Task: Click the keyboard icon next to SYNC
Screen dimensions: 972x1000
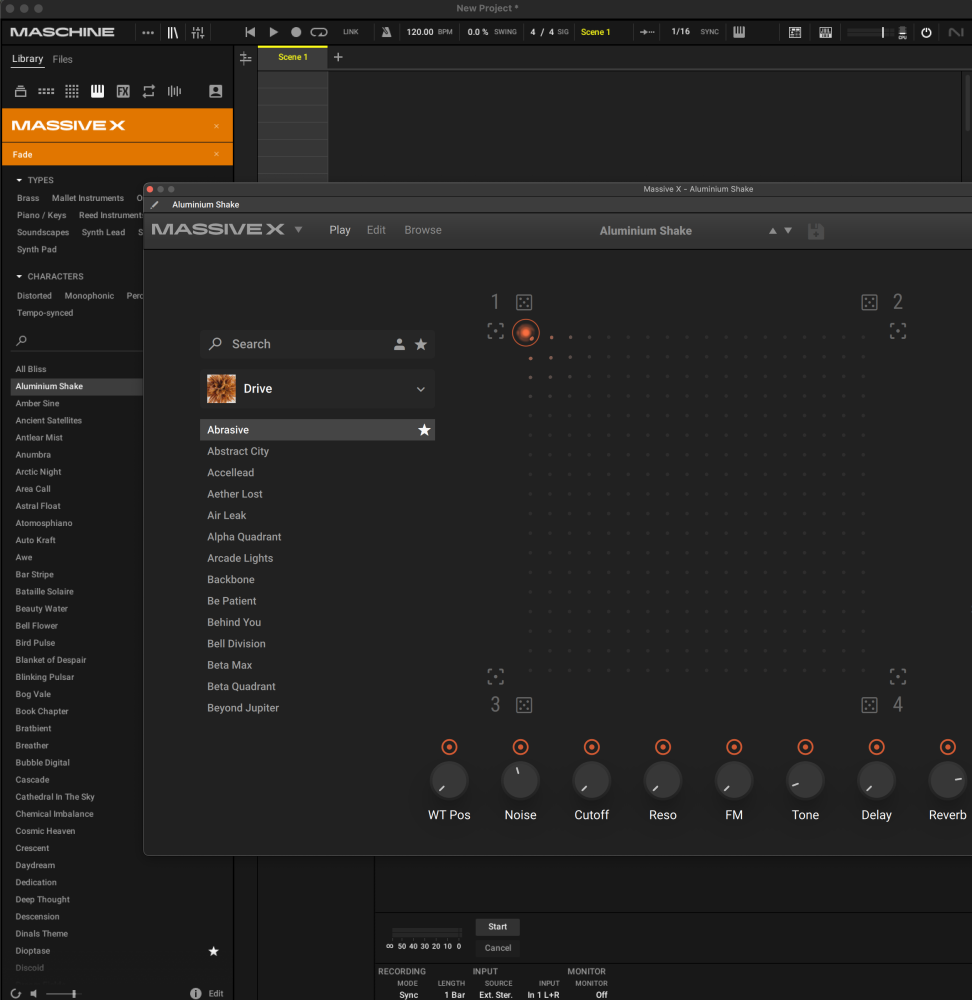Action: click(739, 32)
